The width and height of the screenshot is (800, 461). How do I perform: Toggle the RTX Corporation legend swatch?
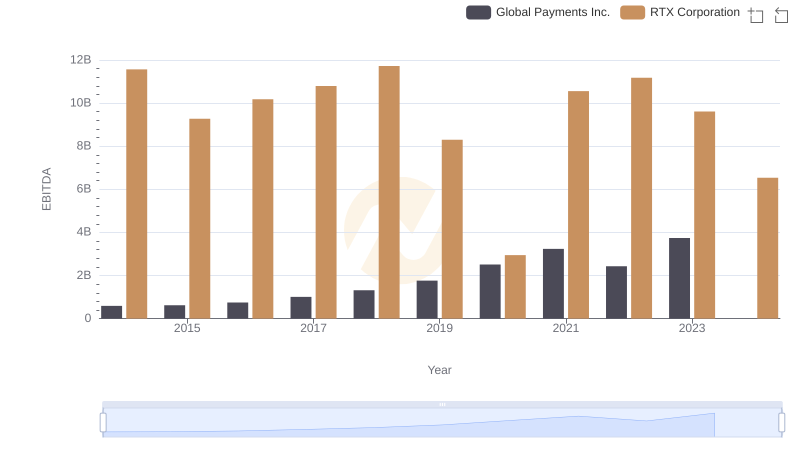click(633, 12)
